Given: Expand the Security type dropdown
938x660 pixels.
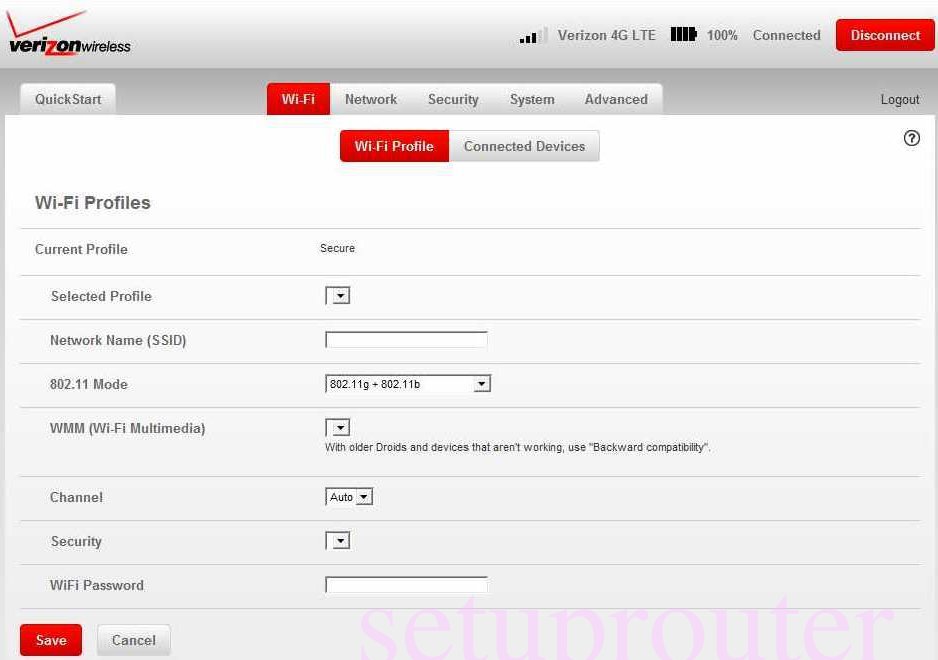Looking at the screenshot, I should click(x=338, y=540).
